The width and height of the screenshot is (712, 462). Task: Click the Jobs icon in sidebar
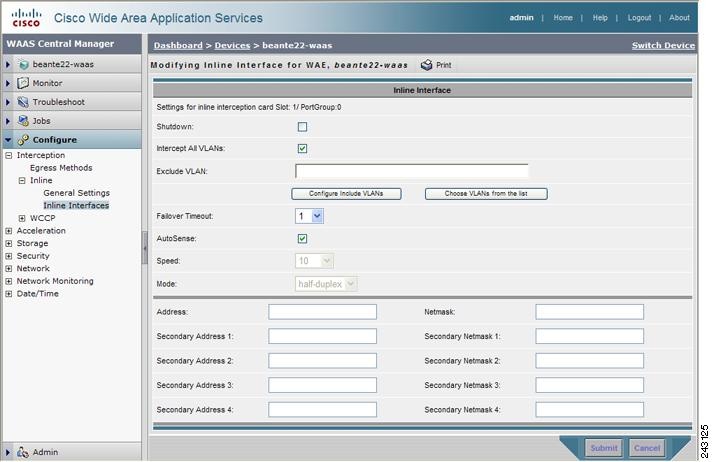pos(23,121)
